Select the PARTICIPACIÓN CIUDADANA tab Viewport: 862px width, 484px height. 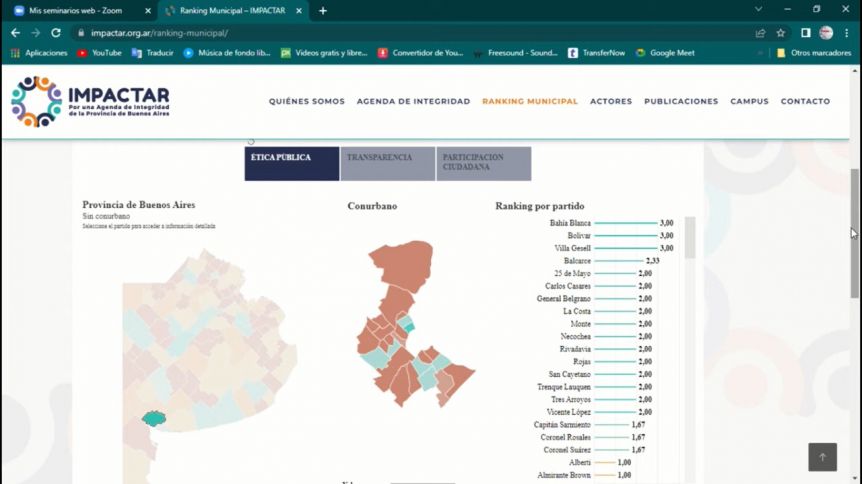(484, 163)
